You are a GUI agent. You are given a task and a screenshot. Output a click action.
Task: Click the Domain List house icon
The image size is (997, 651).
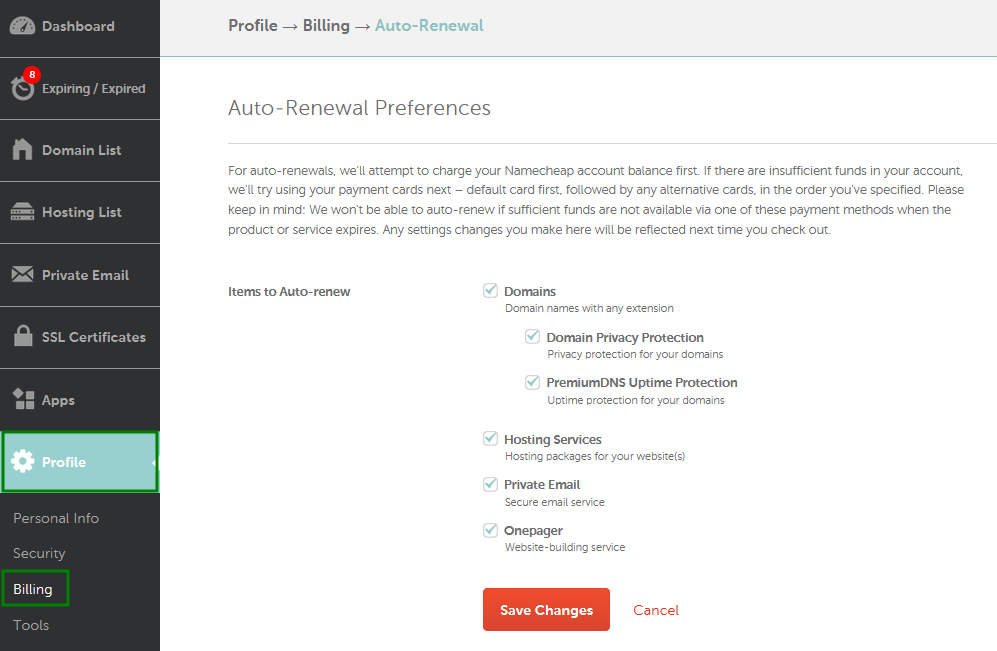click(x=22, y=149)
